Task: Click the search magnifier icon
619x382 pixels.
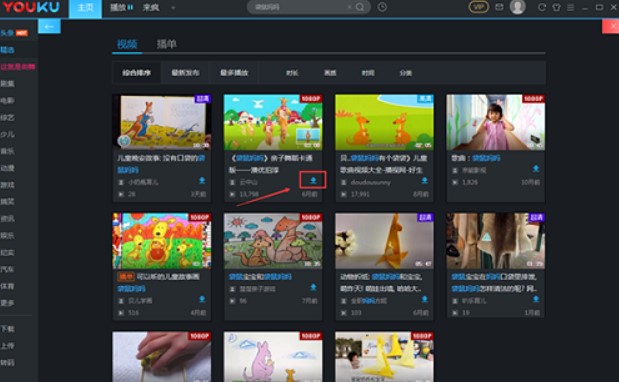Action: [x=360, y=7]
